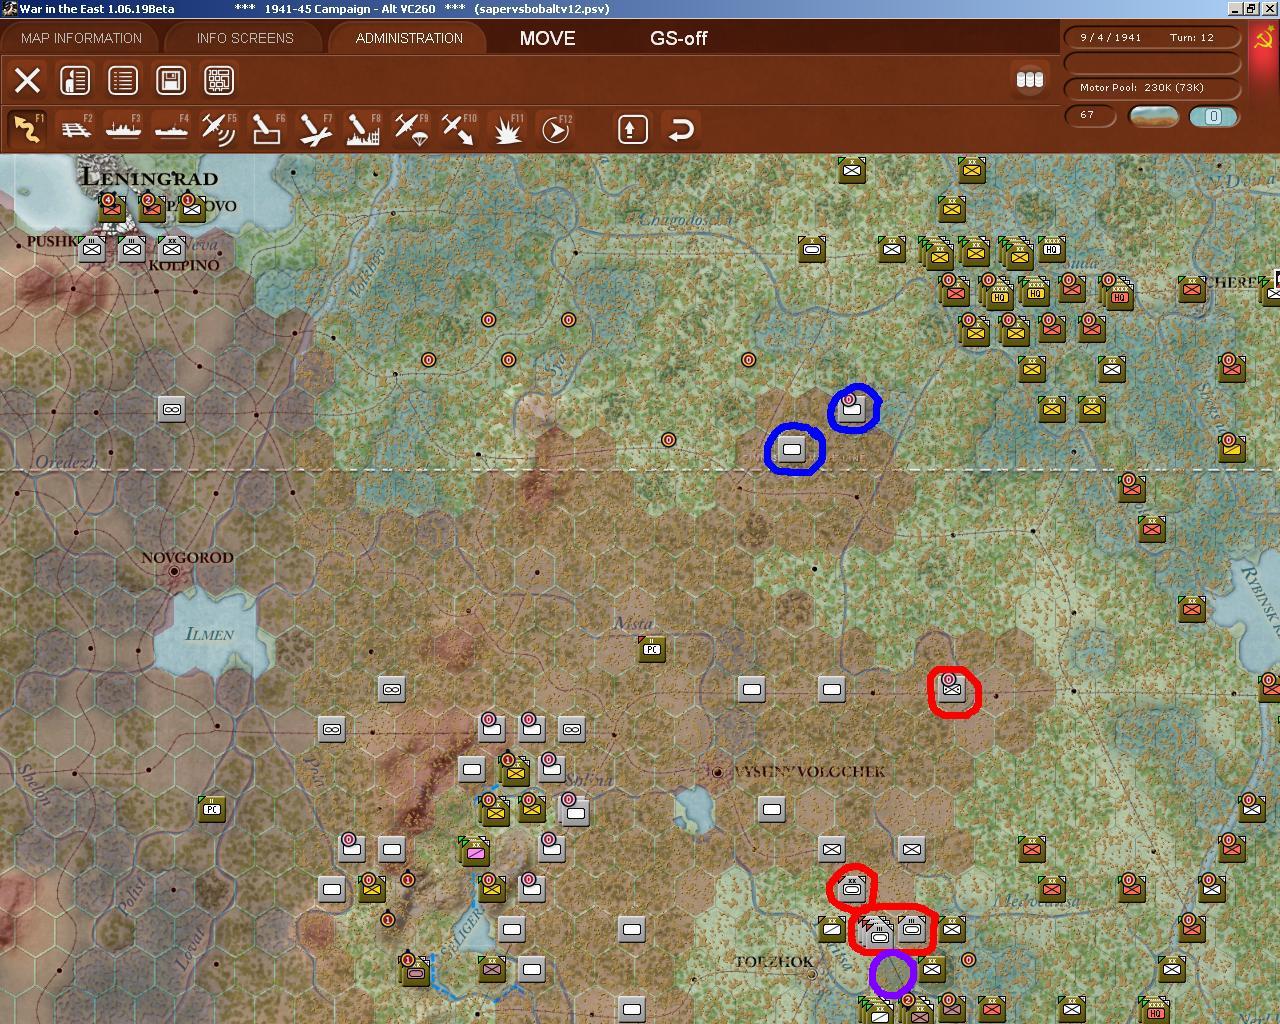Click the Motor Pool 230K (73K) field
This screenshot has height=1024, width=1280.
pyautogui.click(x=1152, y=88)
